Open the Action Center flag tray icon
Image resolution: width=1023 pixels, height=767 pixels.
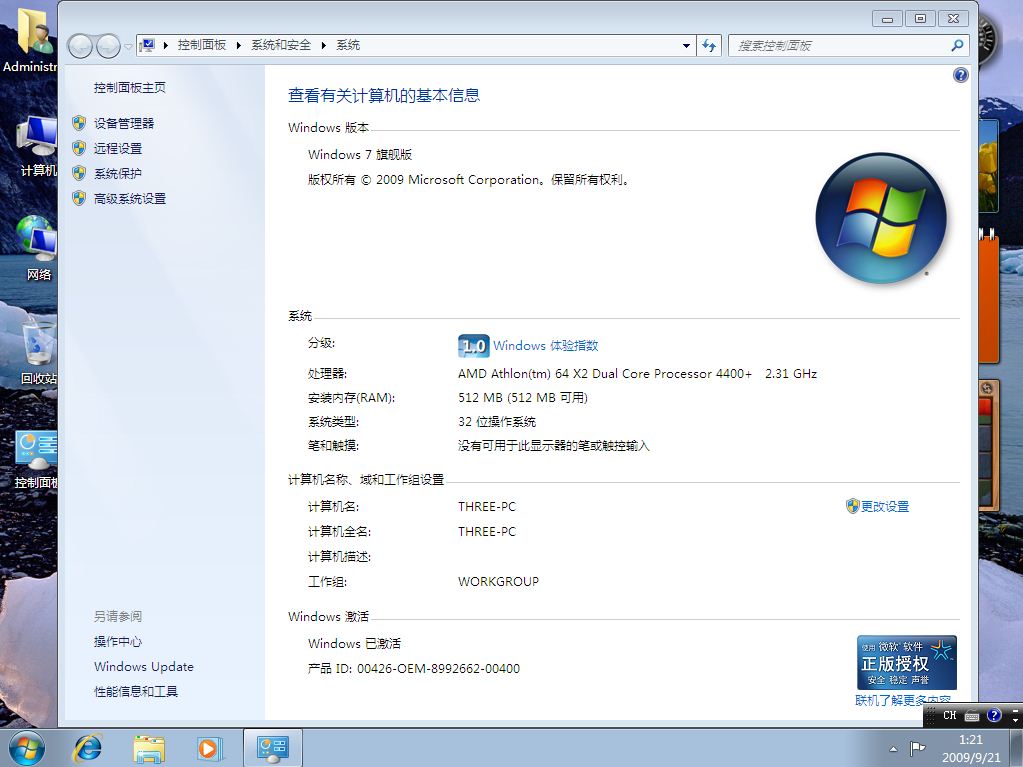pyautogui.click(x=917, y=748)
